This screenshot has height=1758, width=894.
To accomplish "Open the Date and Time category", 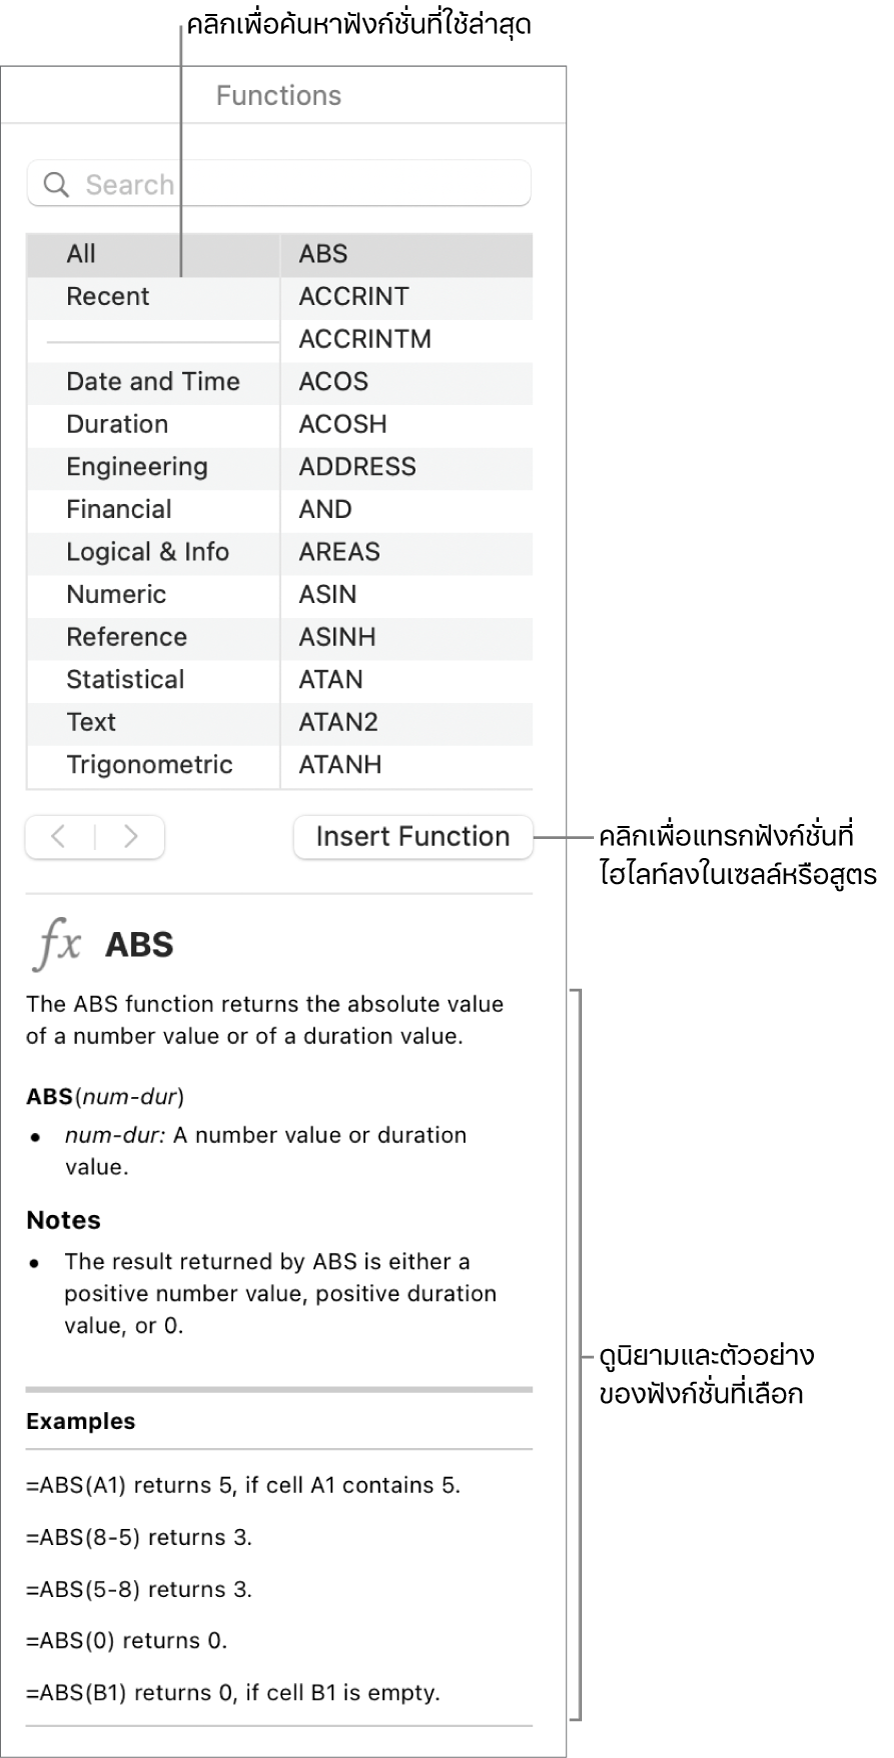I will 153,382.
